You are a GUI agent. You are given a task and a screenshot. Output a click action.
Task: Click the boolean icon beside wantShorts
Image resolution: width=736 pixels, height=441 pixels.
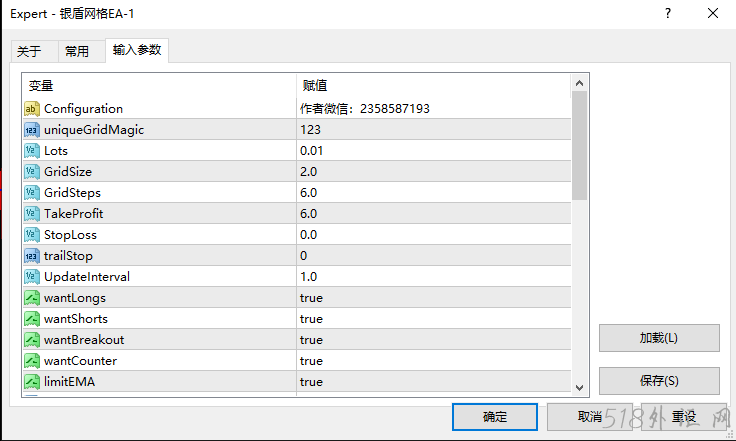31,319
